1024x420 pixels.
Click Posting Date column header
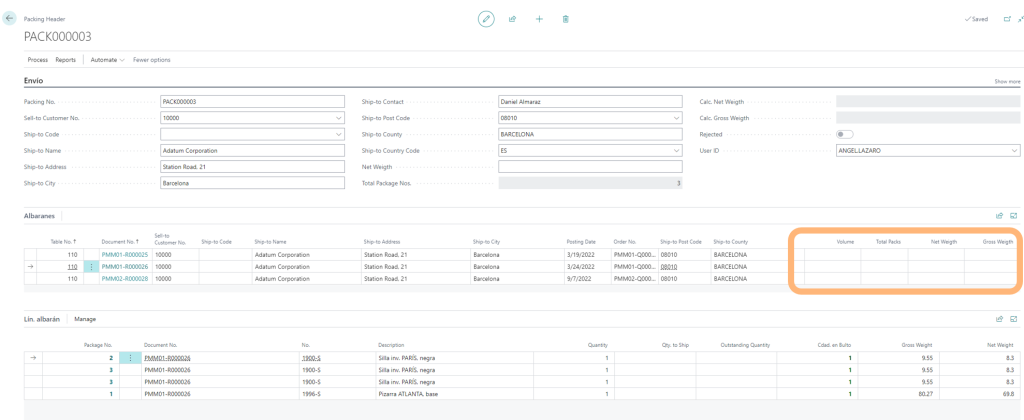click(581, 242)
